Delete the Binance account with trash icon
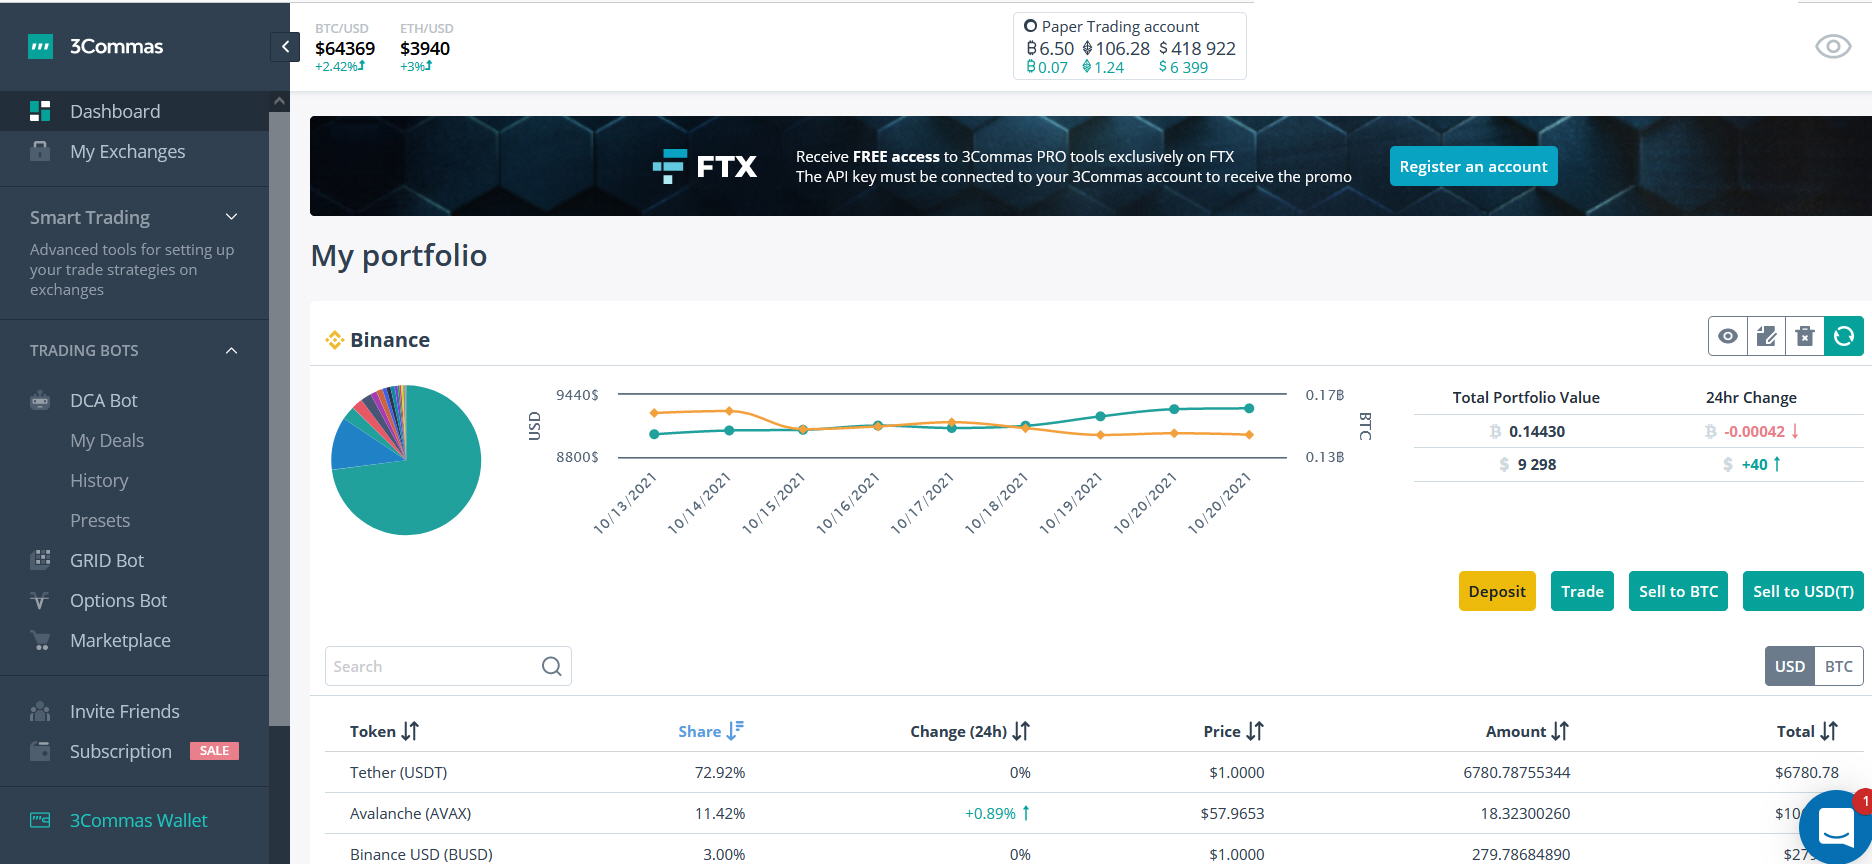Image resolution: width=1872 pixels, height=864 pixels. coord(1805,336)
